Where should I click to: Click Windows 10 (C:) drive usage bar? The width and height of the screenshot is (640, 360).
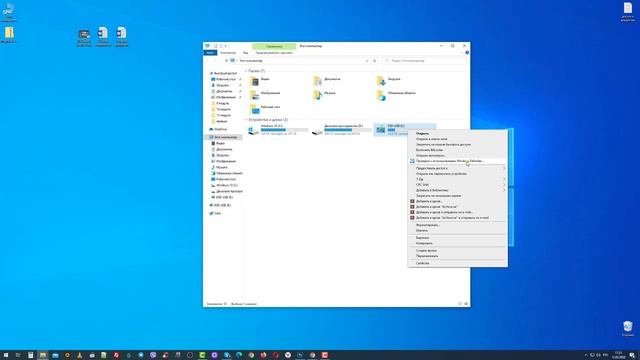click(284, 130)
